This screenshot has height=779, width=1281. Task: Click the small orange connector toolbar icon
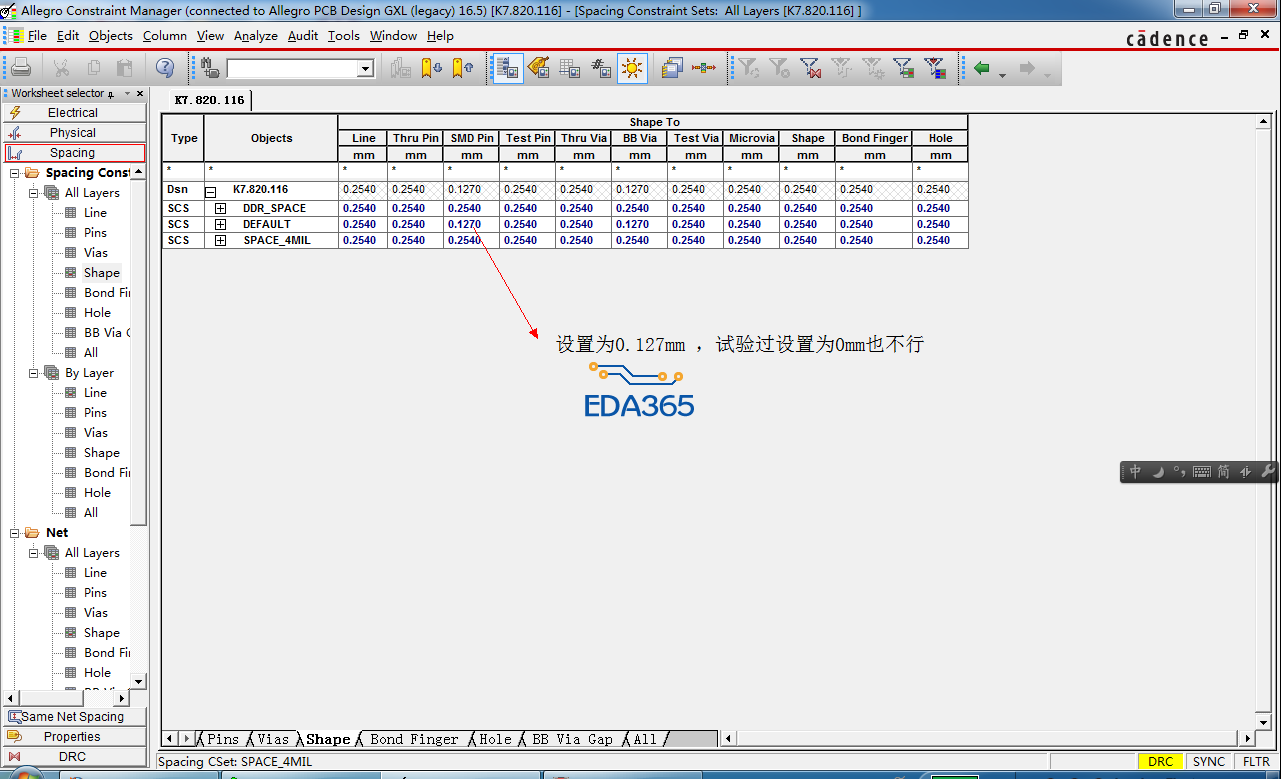click(704, 68)
